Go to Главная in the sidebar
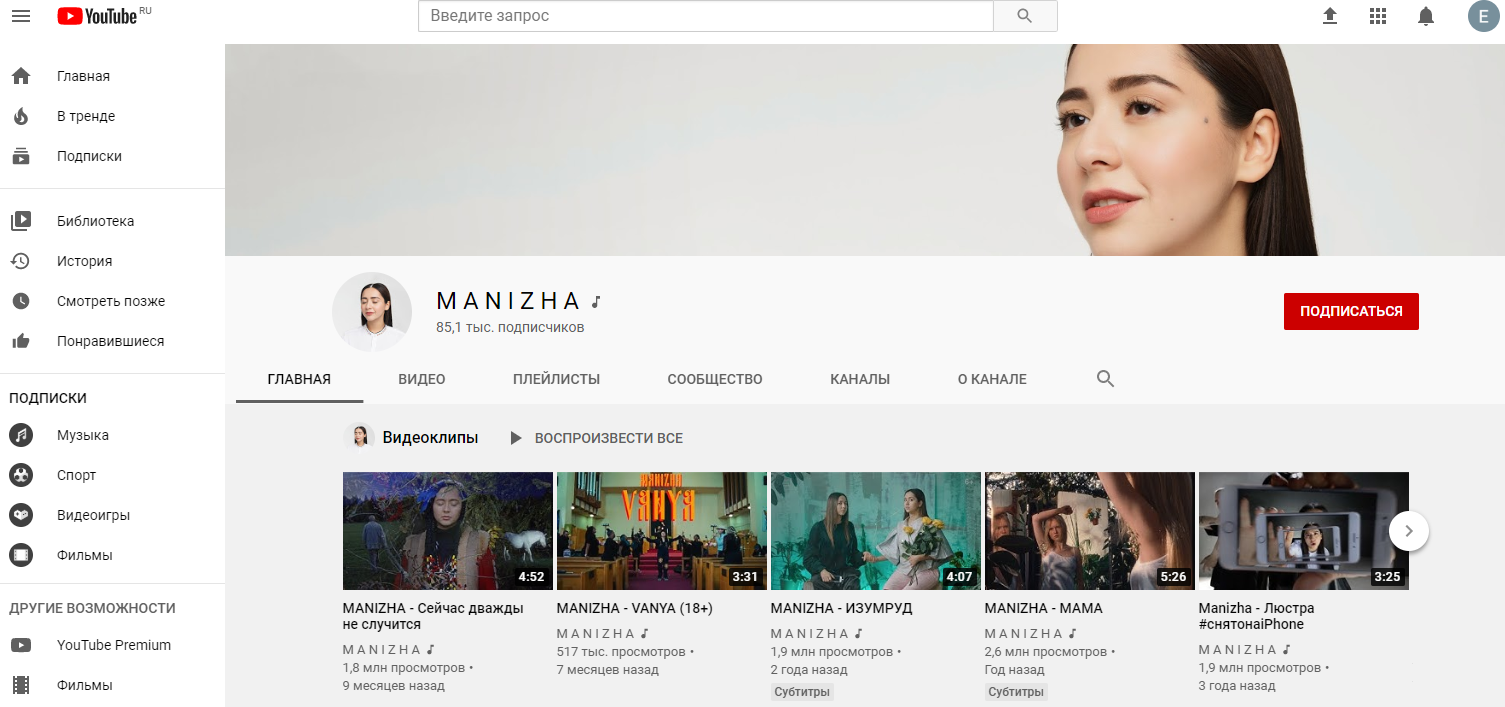 point(112,76)
